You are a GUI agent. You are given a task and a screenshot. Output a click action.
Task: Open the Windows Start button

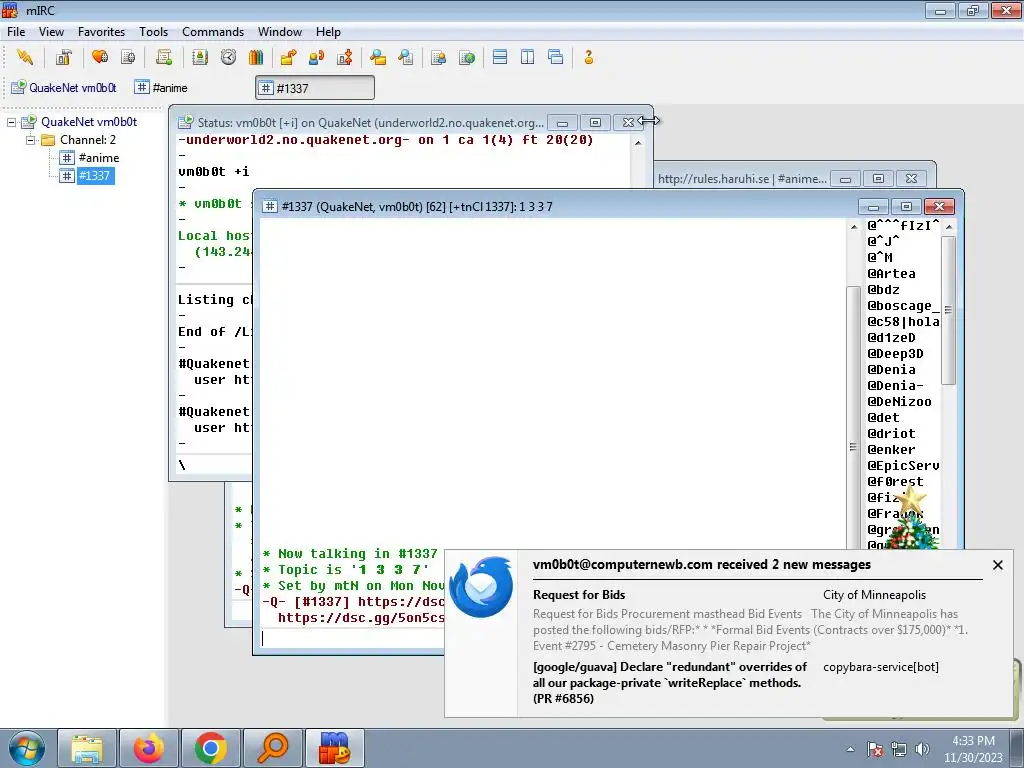click(x=27, y=748)
